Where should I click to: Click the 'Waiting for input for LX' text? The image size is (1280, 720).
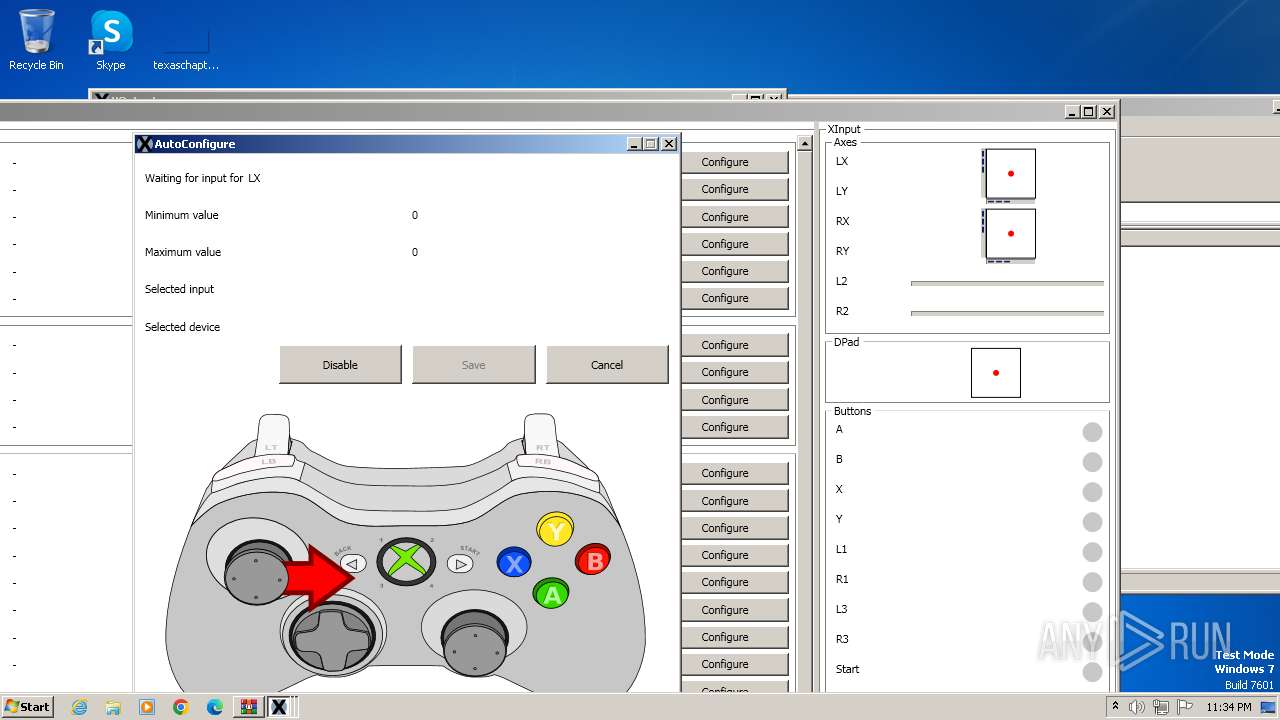[x=203, y=178]
